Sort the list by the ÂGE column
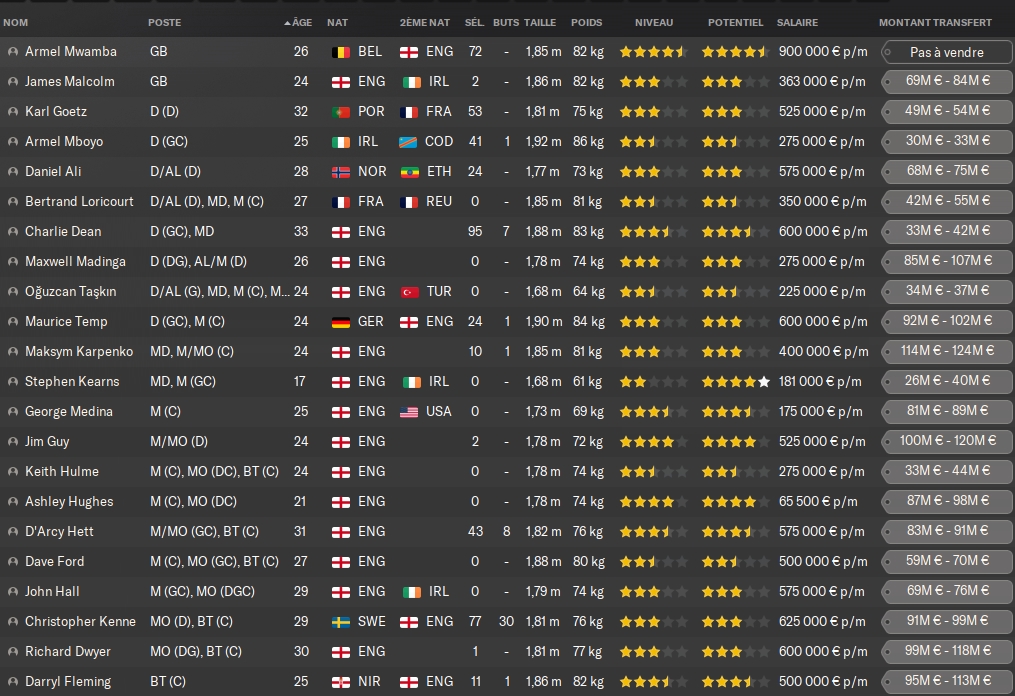 (299, 22)
